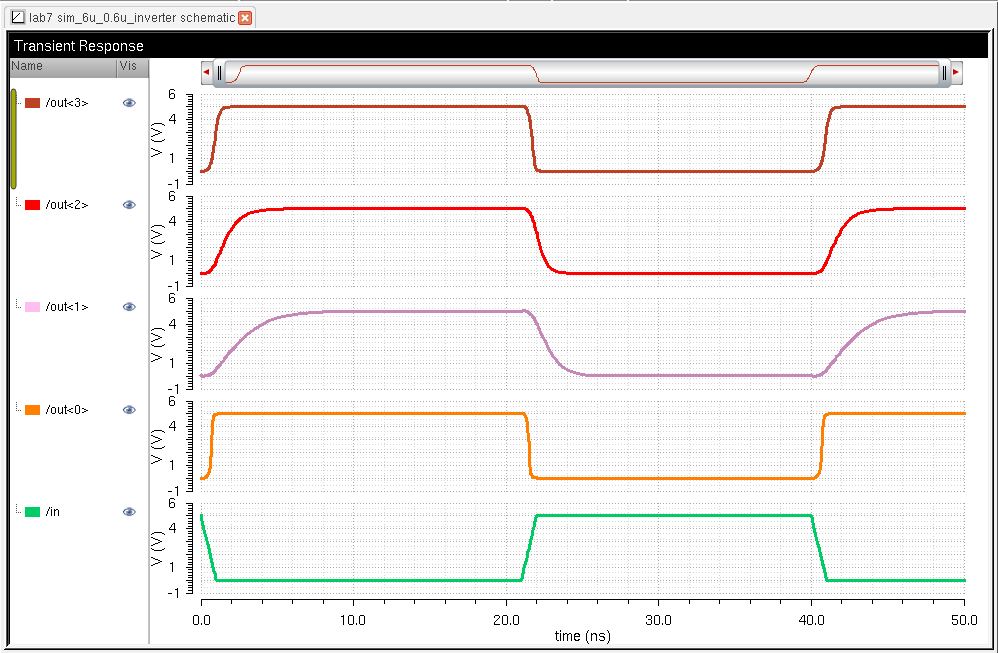This screenshot has height=653, width=998.
Task: Click the /in green color swatch
Action: tap(32, 512)
